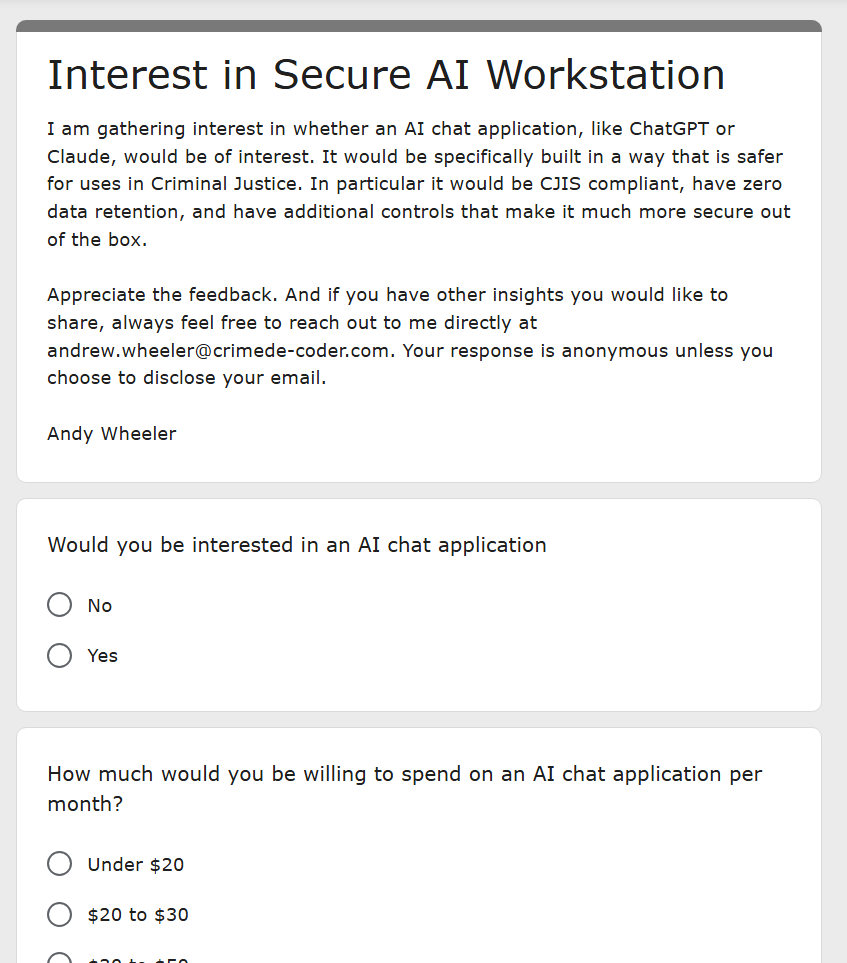Click the "Under $20" label text
The height and width of the screenshot is (963, 847).
click(136, 865)
